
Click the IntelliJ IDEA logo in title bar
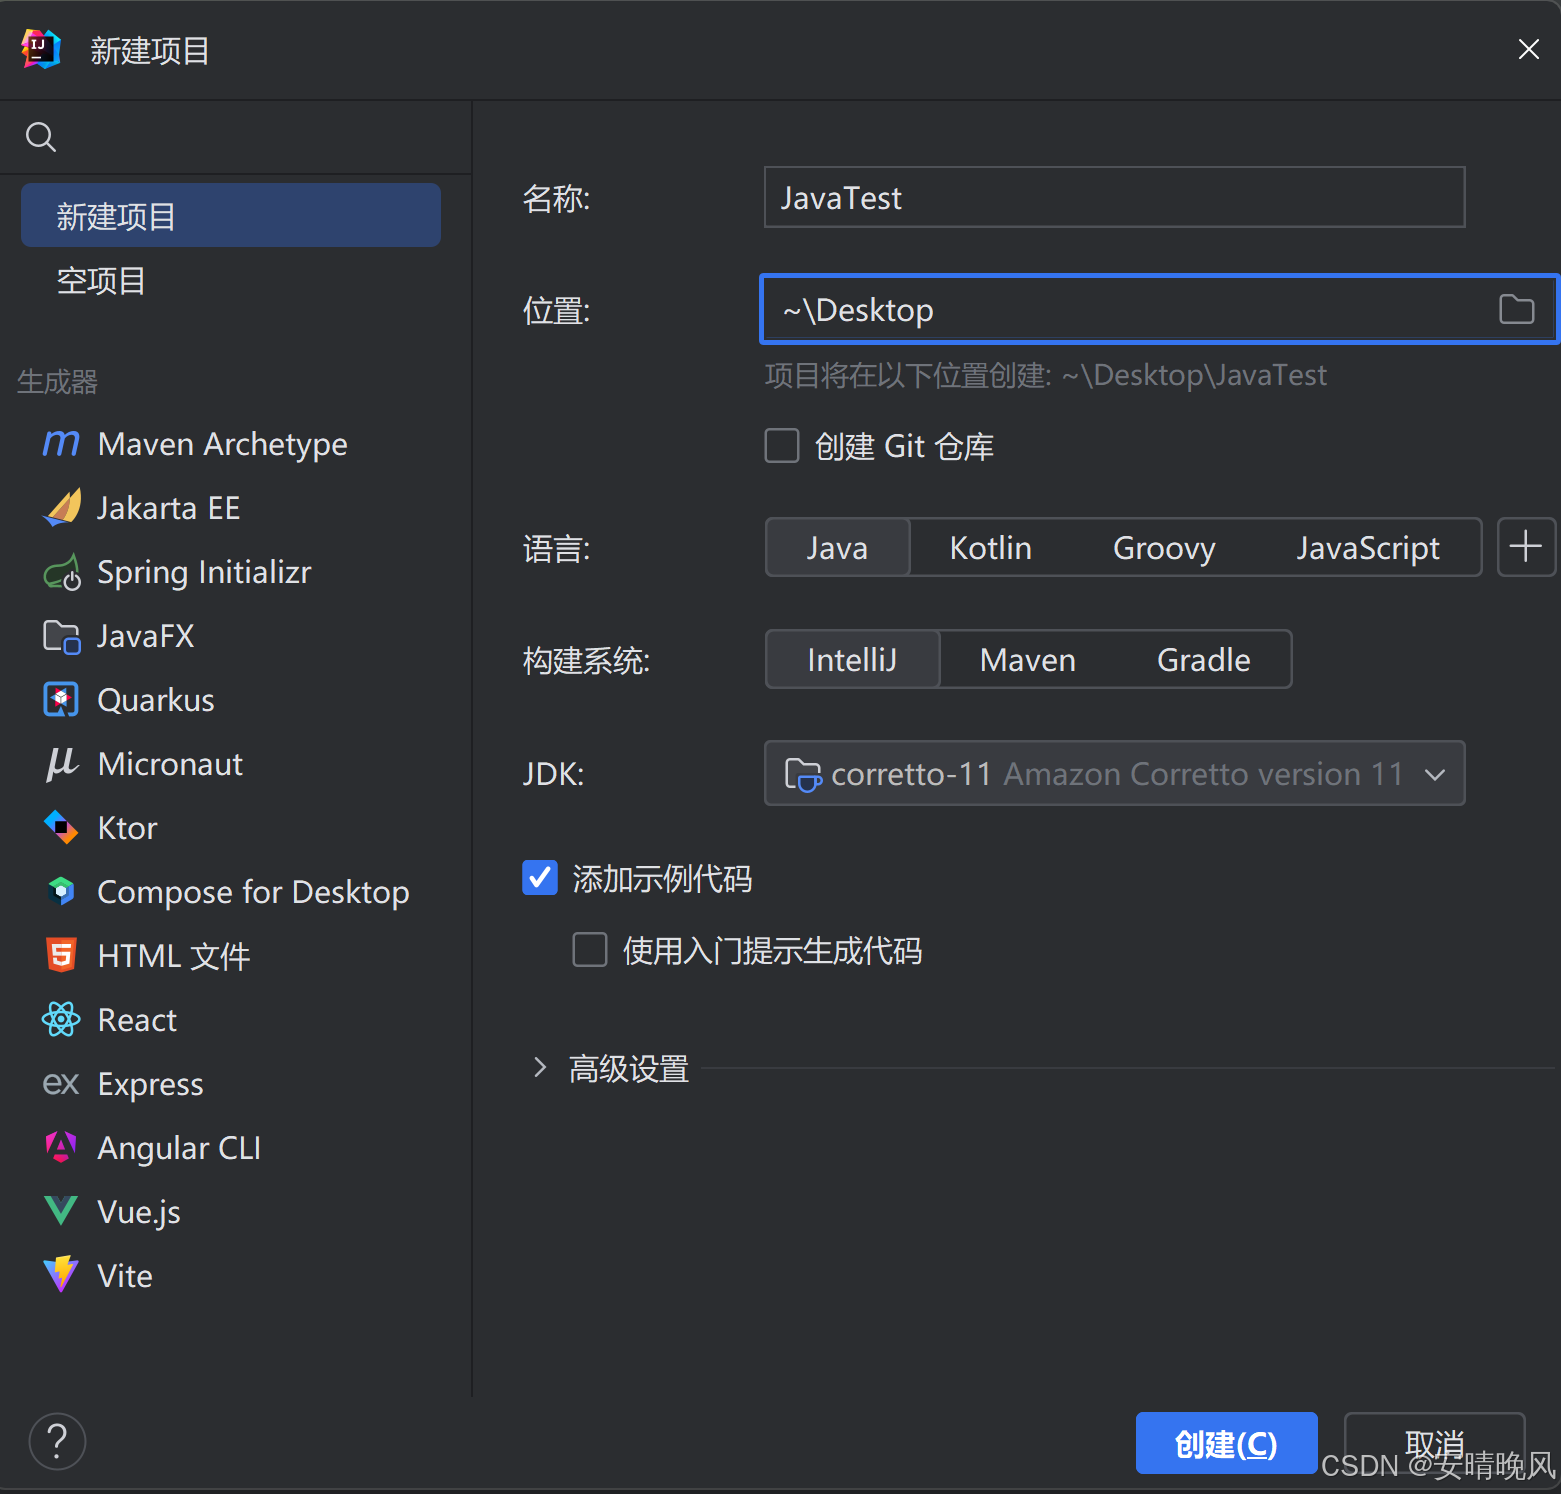coord(41,48)
